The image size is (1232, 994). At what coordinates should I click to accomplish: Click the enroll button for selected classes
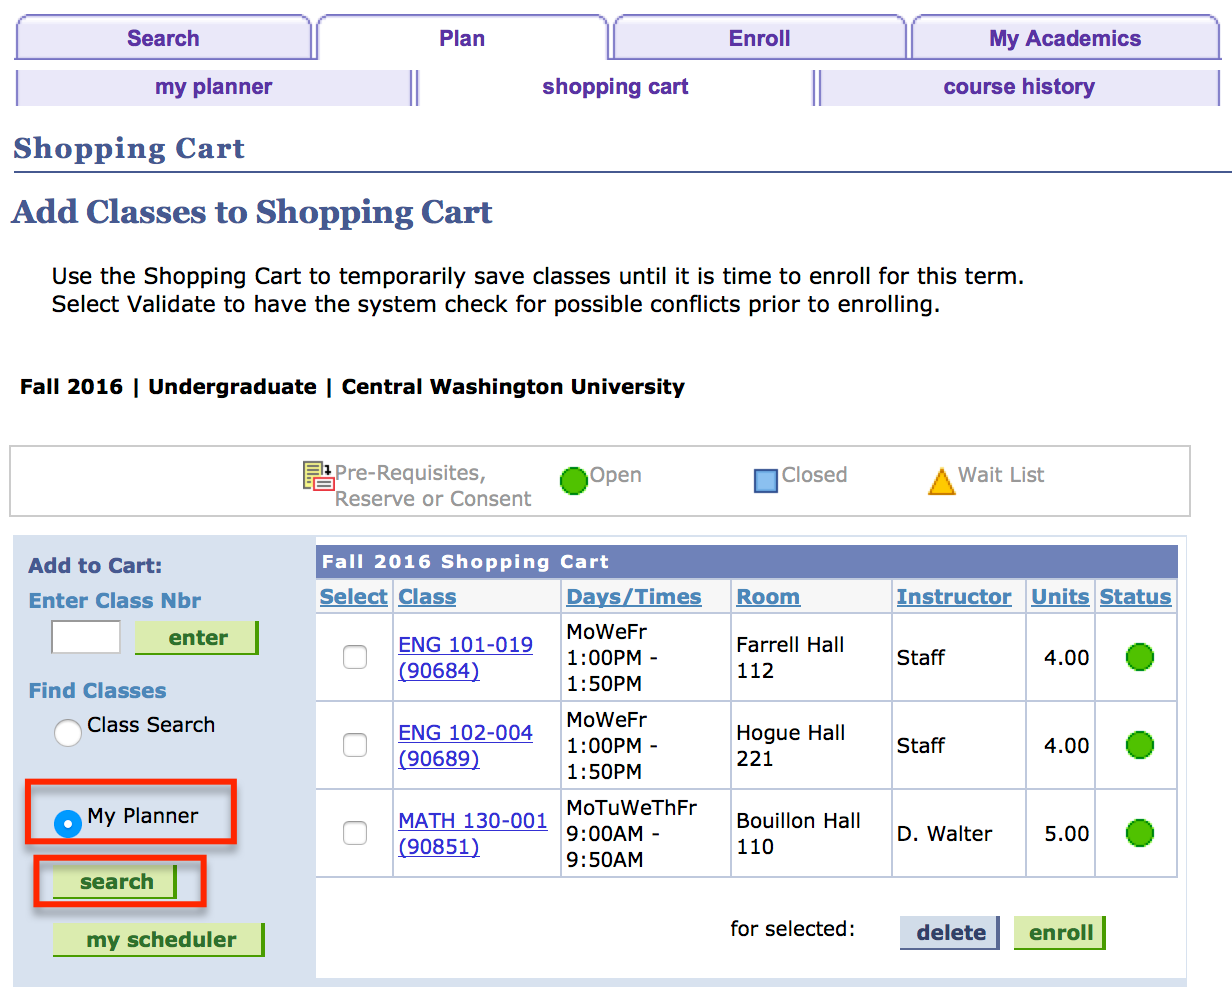[1059, 933]
